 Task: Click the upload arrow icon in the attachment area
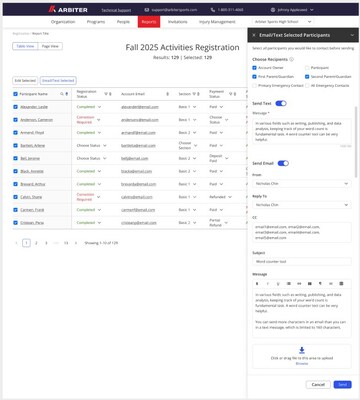[x=302, y=350]
